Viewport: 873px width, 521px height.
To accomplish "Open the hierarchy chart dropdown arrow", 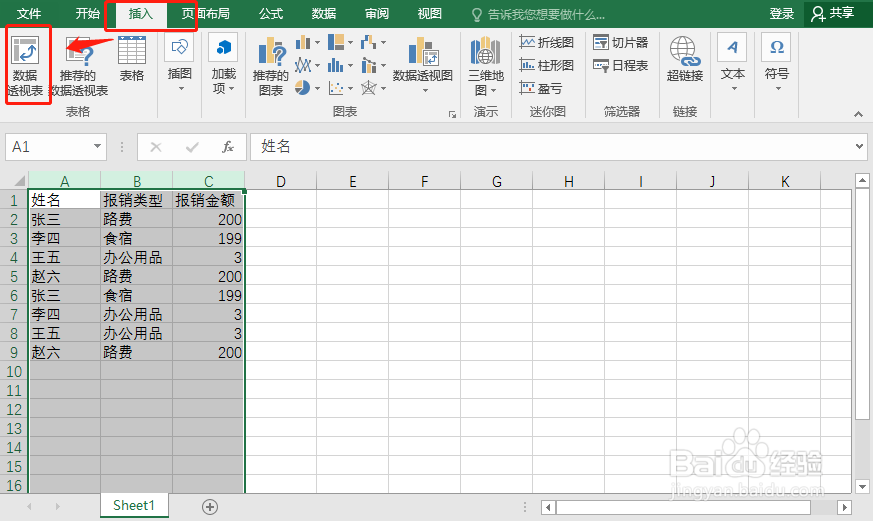I will (x=350, y=42).
